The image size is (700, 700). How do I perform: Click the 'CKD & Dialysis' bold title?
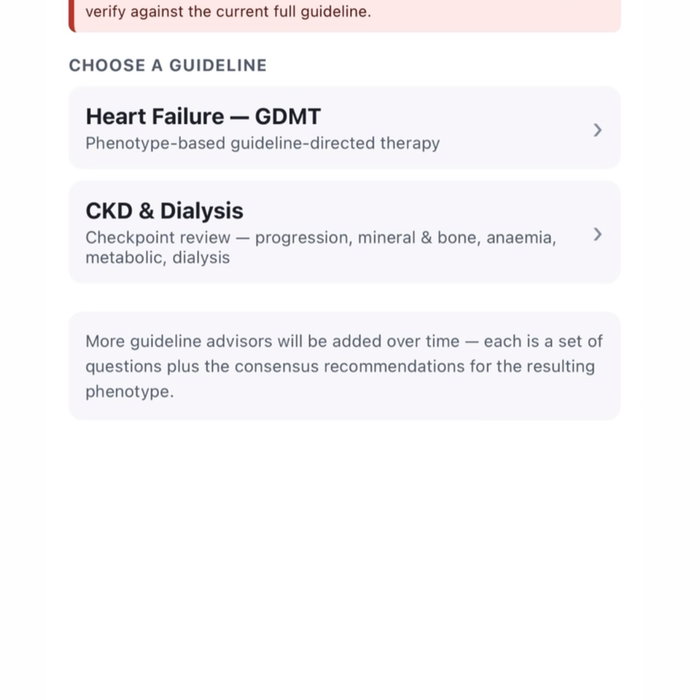164,211
